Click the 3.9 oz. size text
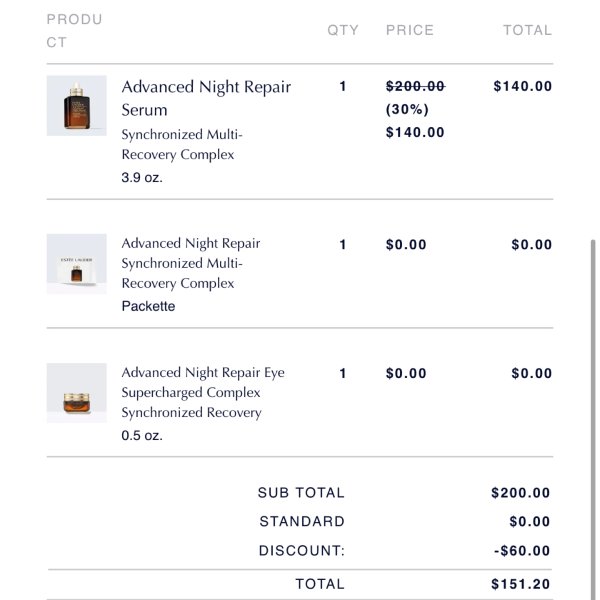600x600 pixels. click(142, 178)
